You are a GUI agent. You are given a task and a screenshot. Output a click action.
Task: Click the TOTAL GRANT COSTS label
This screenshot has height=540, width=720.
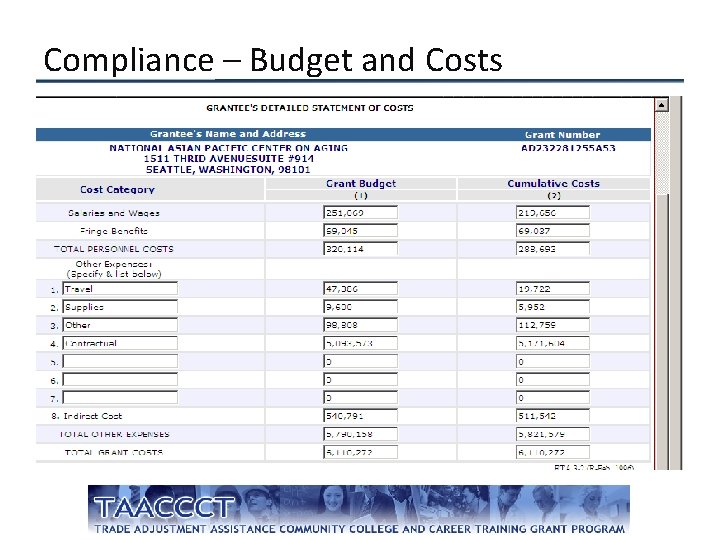coord(114,452)
